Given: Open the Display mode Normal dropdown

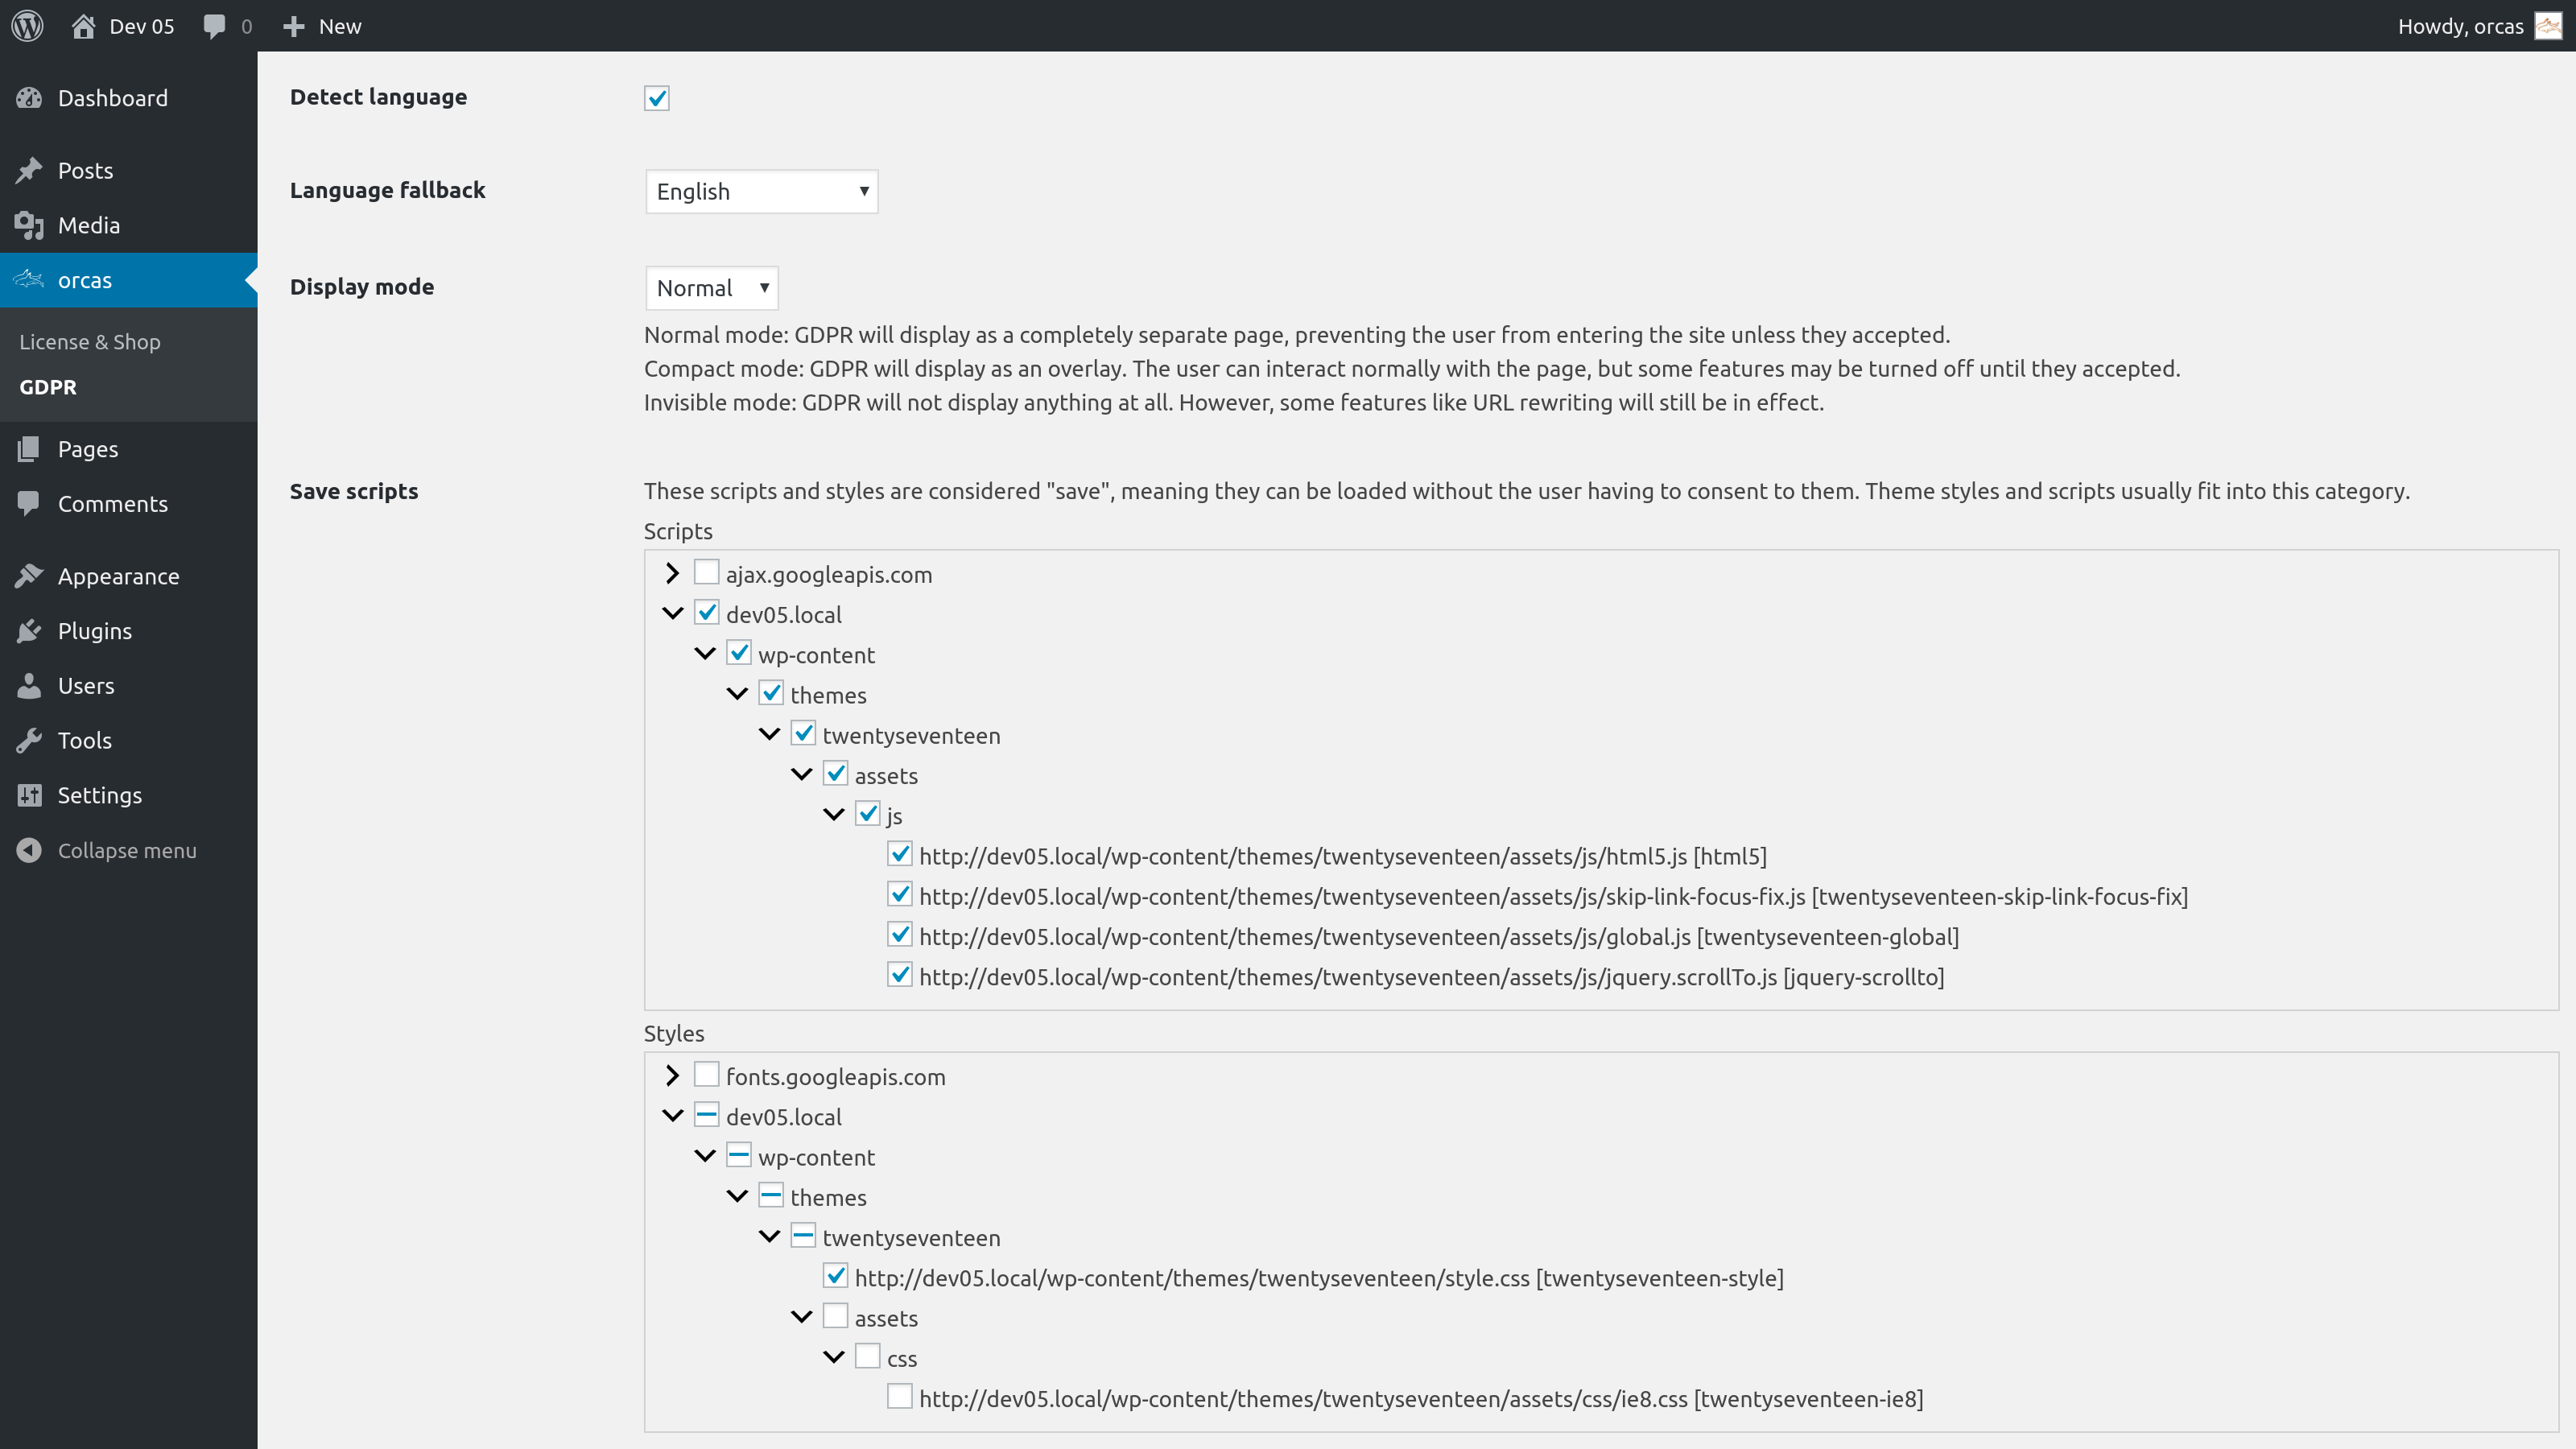Looking at the screenshot, I should tap(711, 288).
